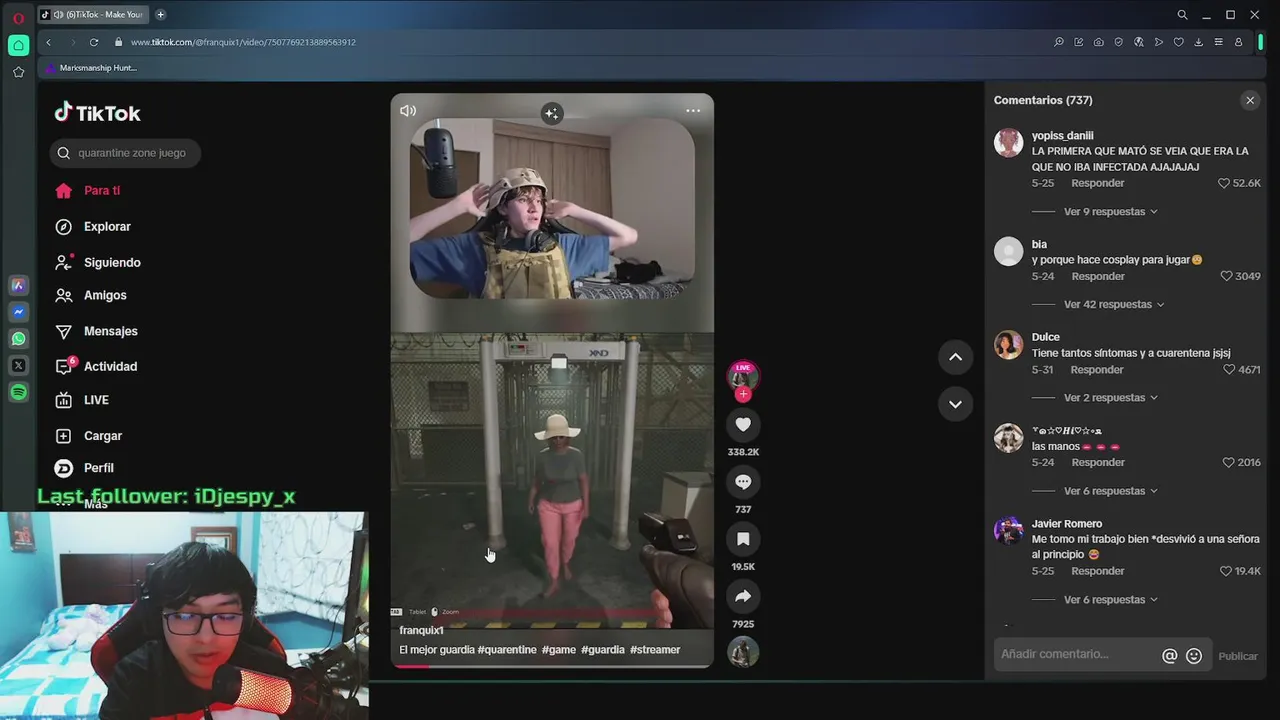
Task: Open Opera sidebar bookmarks star
Action: coord(18,72)
